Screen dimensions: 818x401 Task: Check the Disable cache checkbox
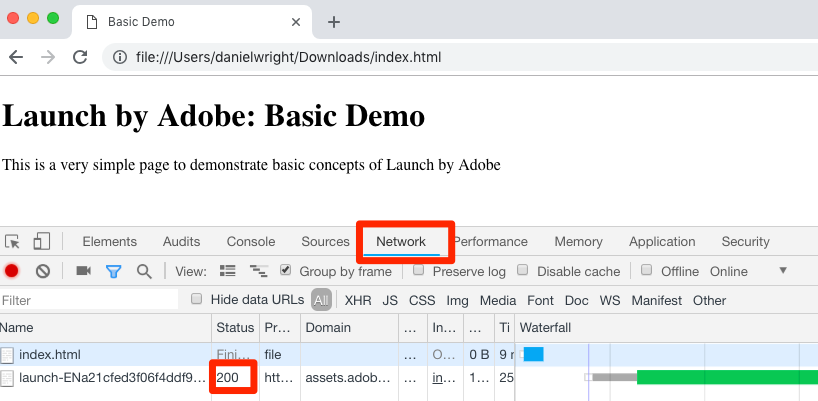[523, 270]
